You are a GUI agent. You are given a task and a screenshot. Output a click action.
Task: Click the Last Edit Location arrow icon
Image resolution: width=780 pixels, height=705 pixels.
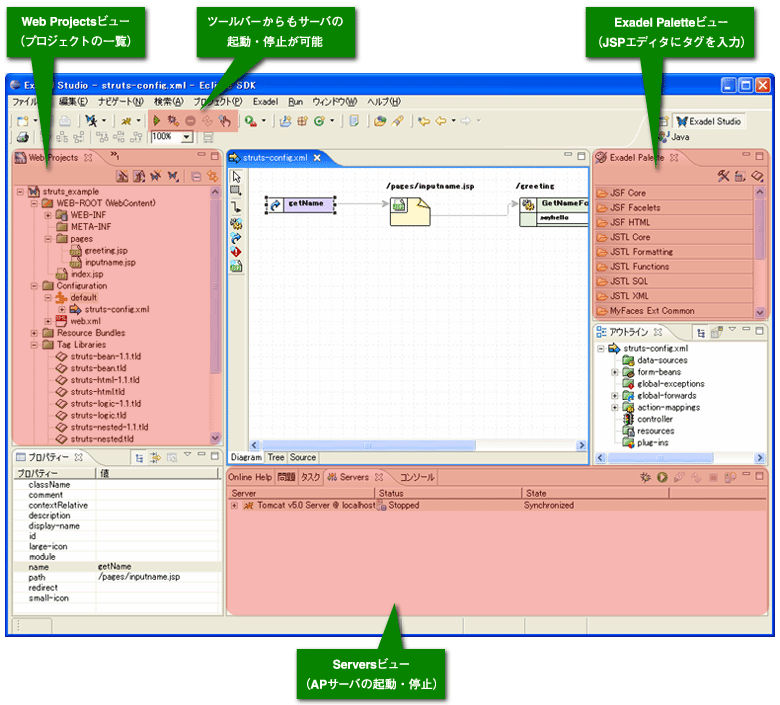coord(423,121)
